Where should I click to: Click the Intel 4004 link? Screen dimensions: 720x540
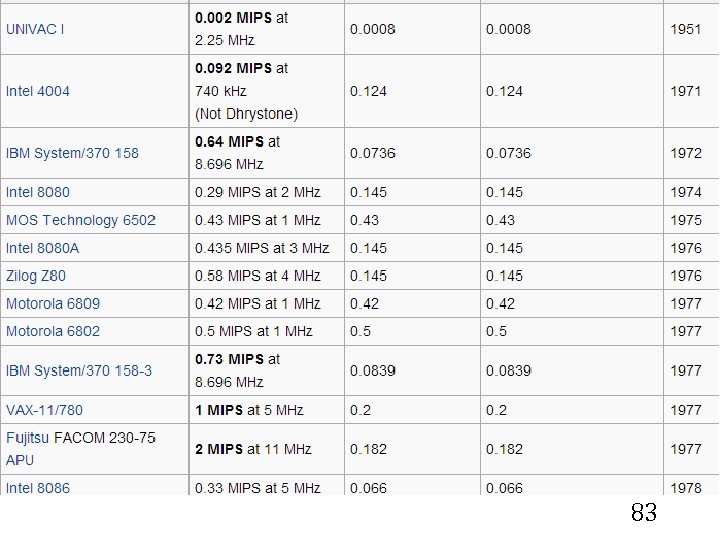38,91
